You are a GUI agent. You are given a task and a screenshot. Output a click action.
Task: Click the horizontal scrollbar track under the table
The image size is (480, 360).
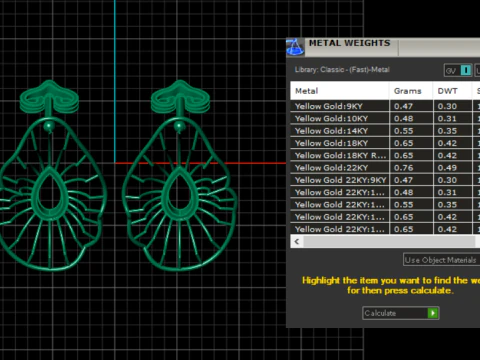pyautogui.click(x=389, y=241)
